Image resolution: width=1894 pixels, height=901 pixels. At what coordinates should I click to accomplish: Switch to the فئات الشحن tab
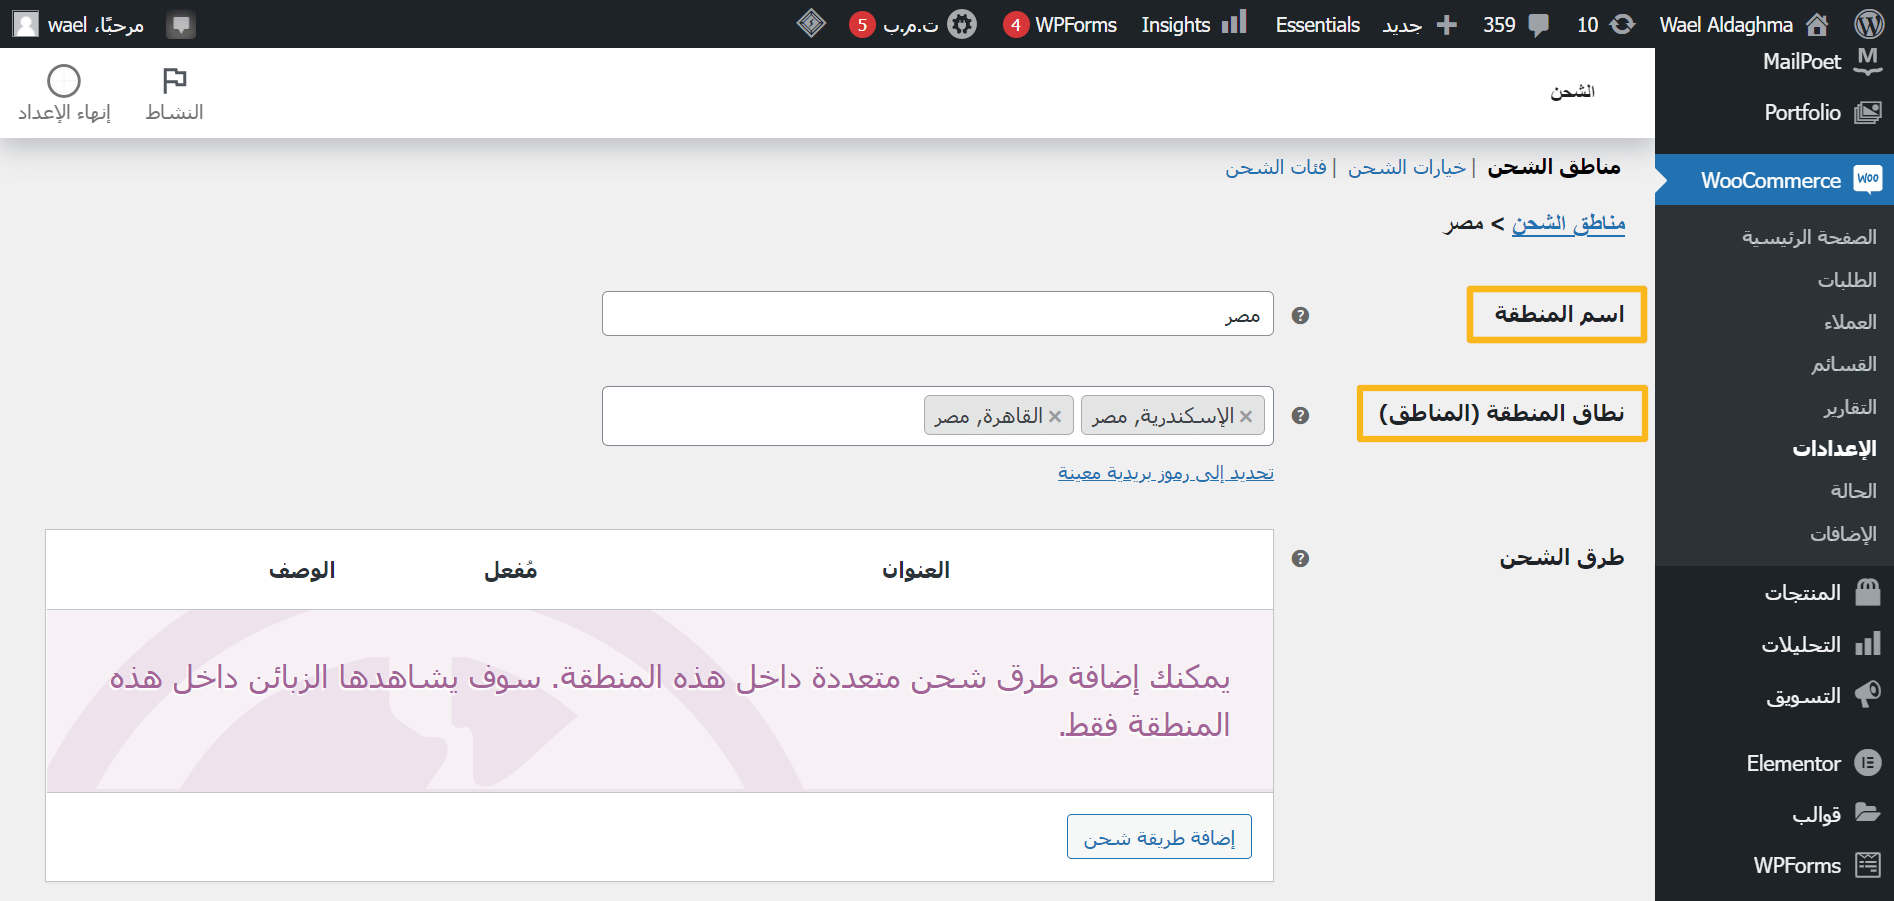[1276, 167]
